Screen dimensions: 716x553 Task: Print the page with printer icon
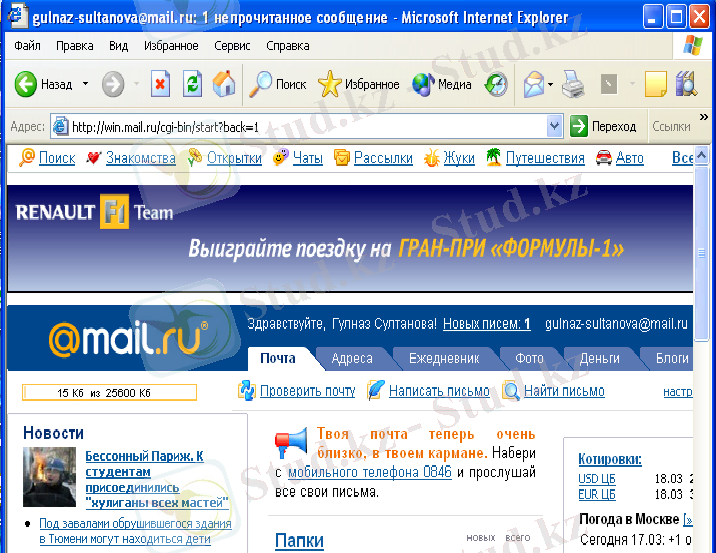[573, 84]
